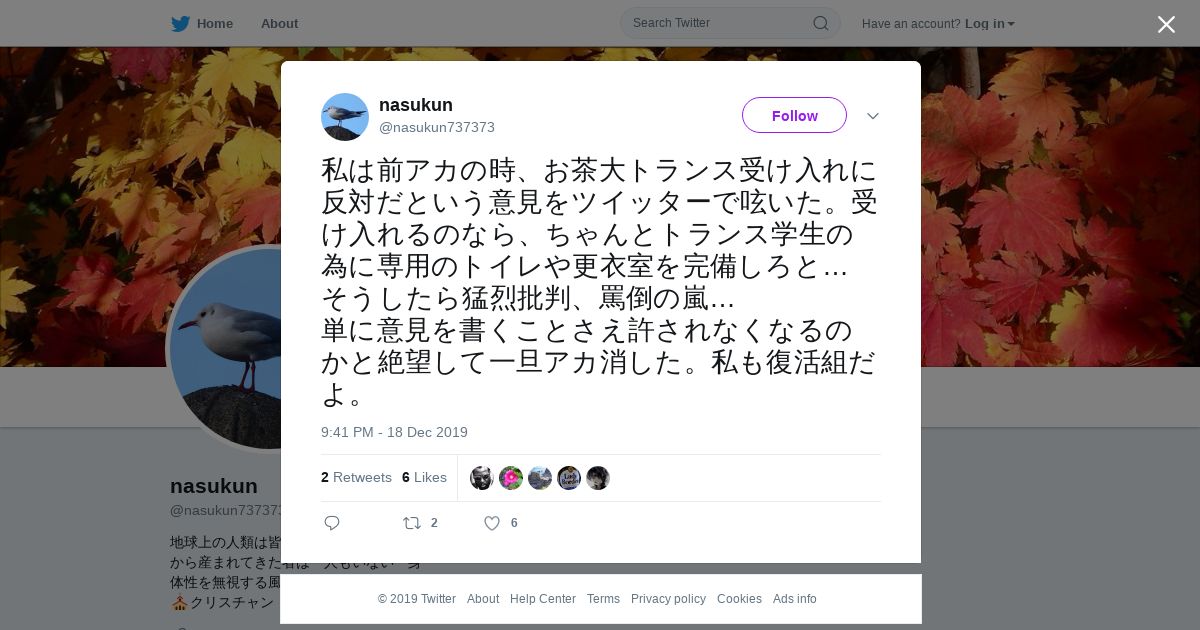Click the first liker's avatar thumbnail
Screen dimensions: 1200x630
[482, 478]
